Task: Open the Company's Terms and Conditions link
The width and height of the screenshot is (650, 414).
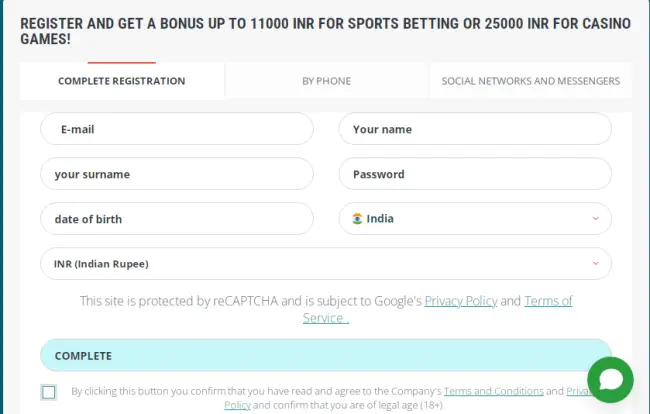Action: [x=493, y=392]
